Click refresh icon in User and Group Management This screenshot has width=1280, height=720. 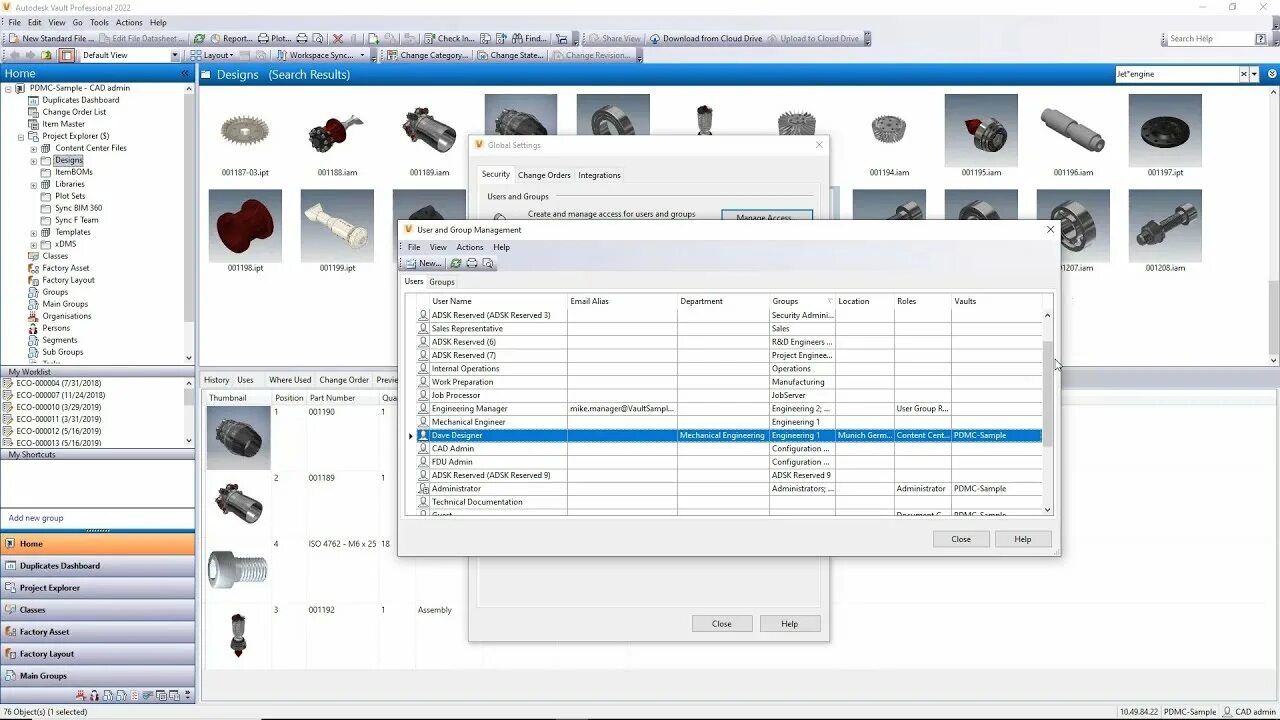[x=456, y=263]
